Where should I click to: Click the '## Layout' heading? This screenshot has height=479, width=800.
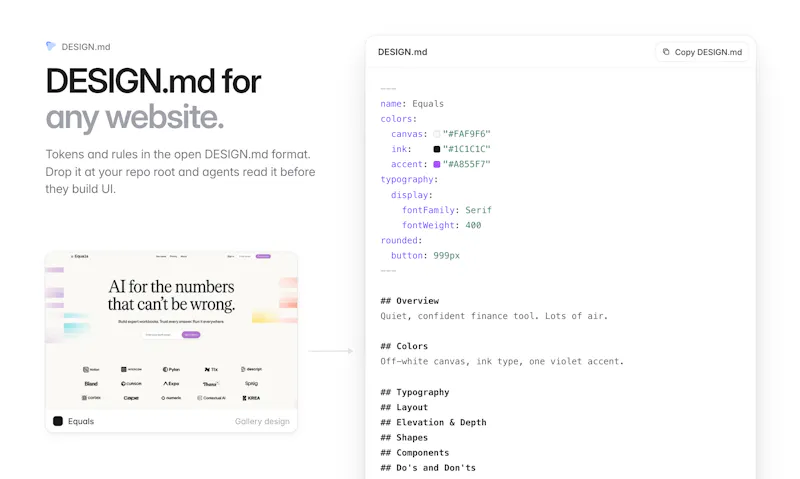coord(404,407)
